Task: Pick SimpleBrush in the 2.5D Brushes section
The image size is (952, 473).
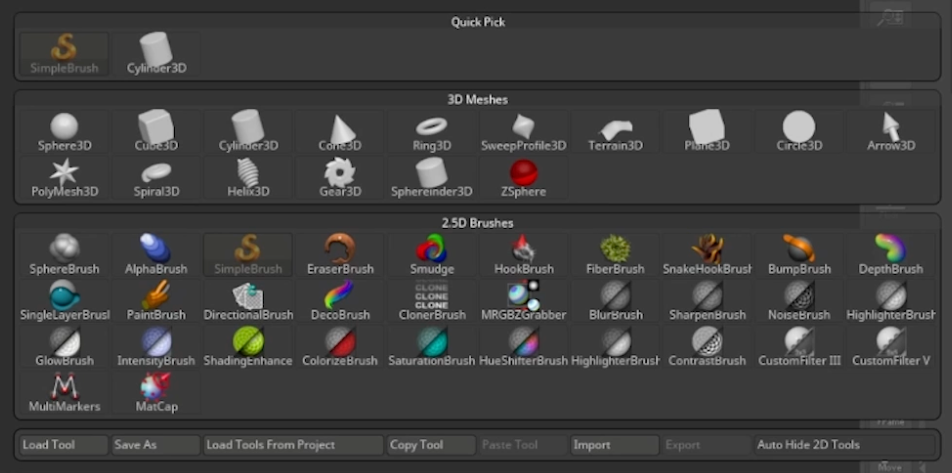Action: point(248,255)
